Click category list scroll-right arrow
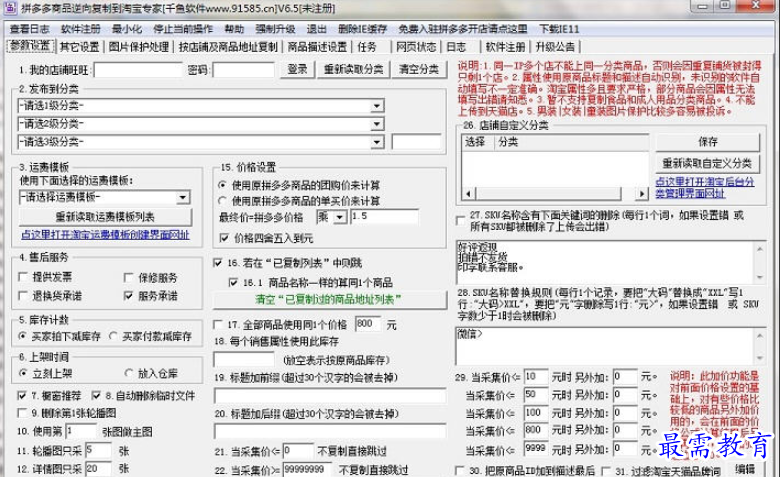Viewport: 780px width, 477px height. pos(642,193)
